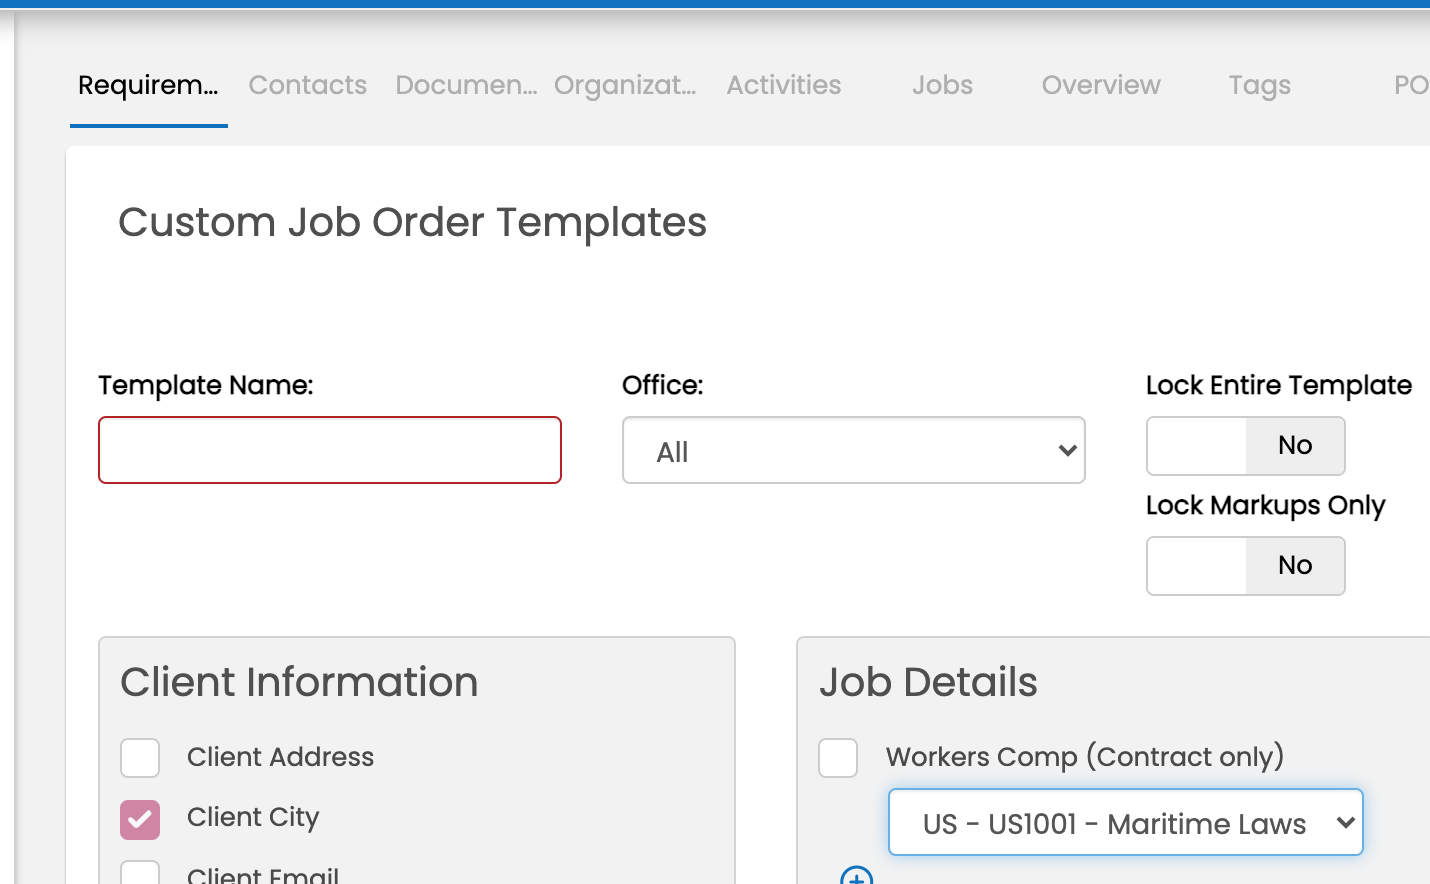Check the Client Address checkbox
Viewport: 1430px width, 884px height.
click(140, 758)
